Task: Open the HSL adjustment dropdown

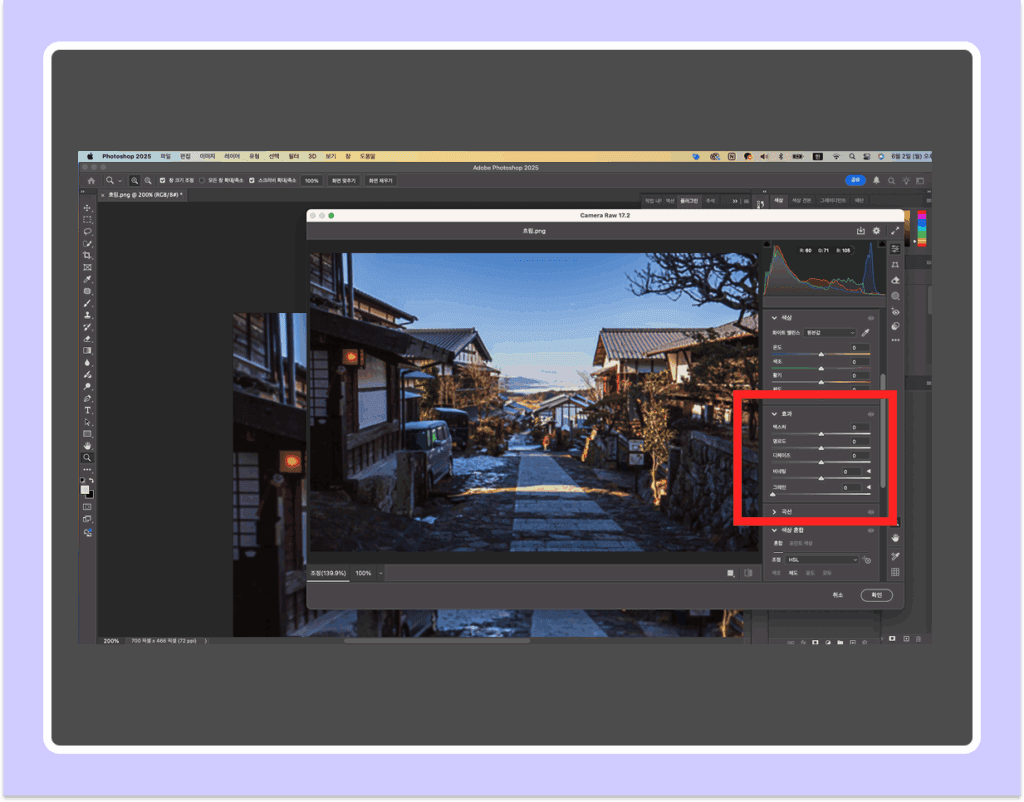Action: [x=822, y=560]
